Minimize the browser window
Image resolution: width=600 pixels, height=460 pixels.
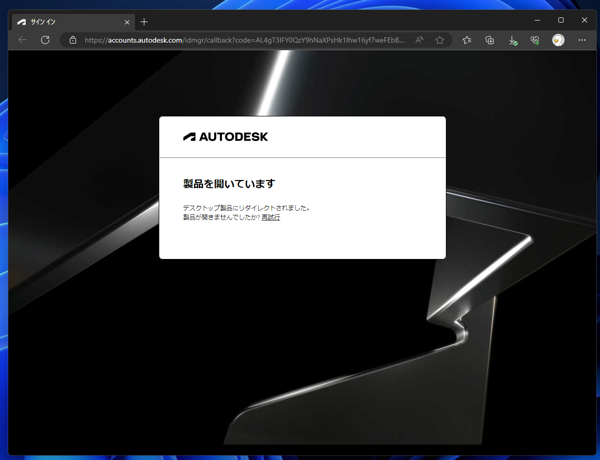(537, 20)
